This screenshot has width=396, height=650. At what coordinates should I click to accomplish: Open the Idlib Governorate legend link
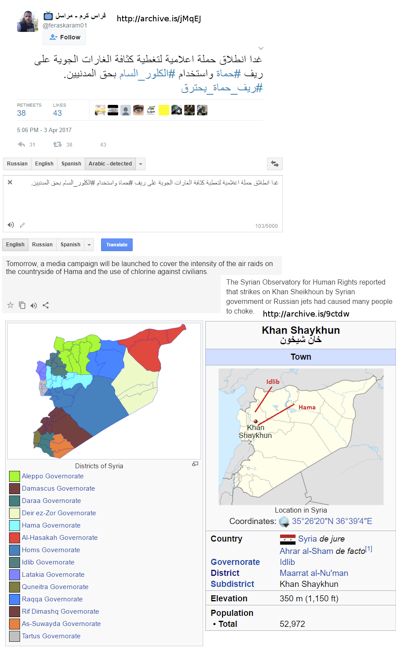(48, 562)
